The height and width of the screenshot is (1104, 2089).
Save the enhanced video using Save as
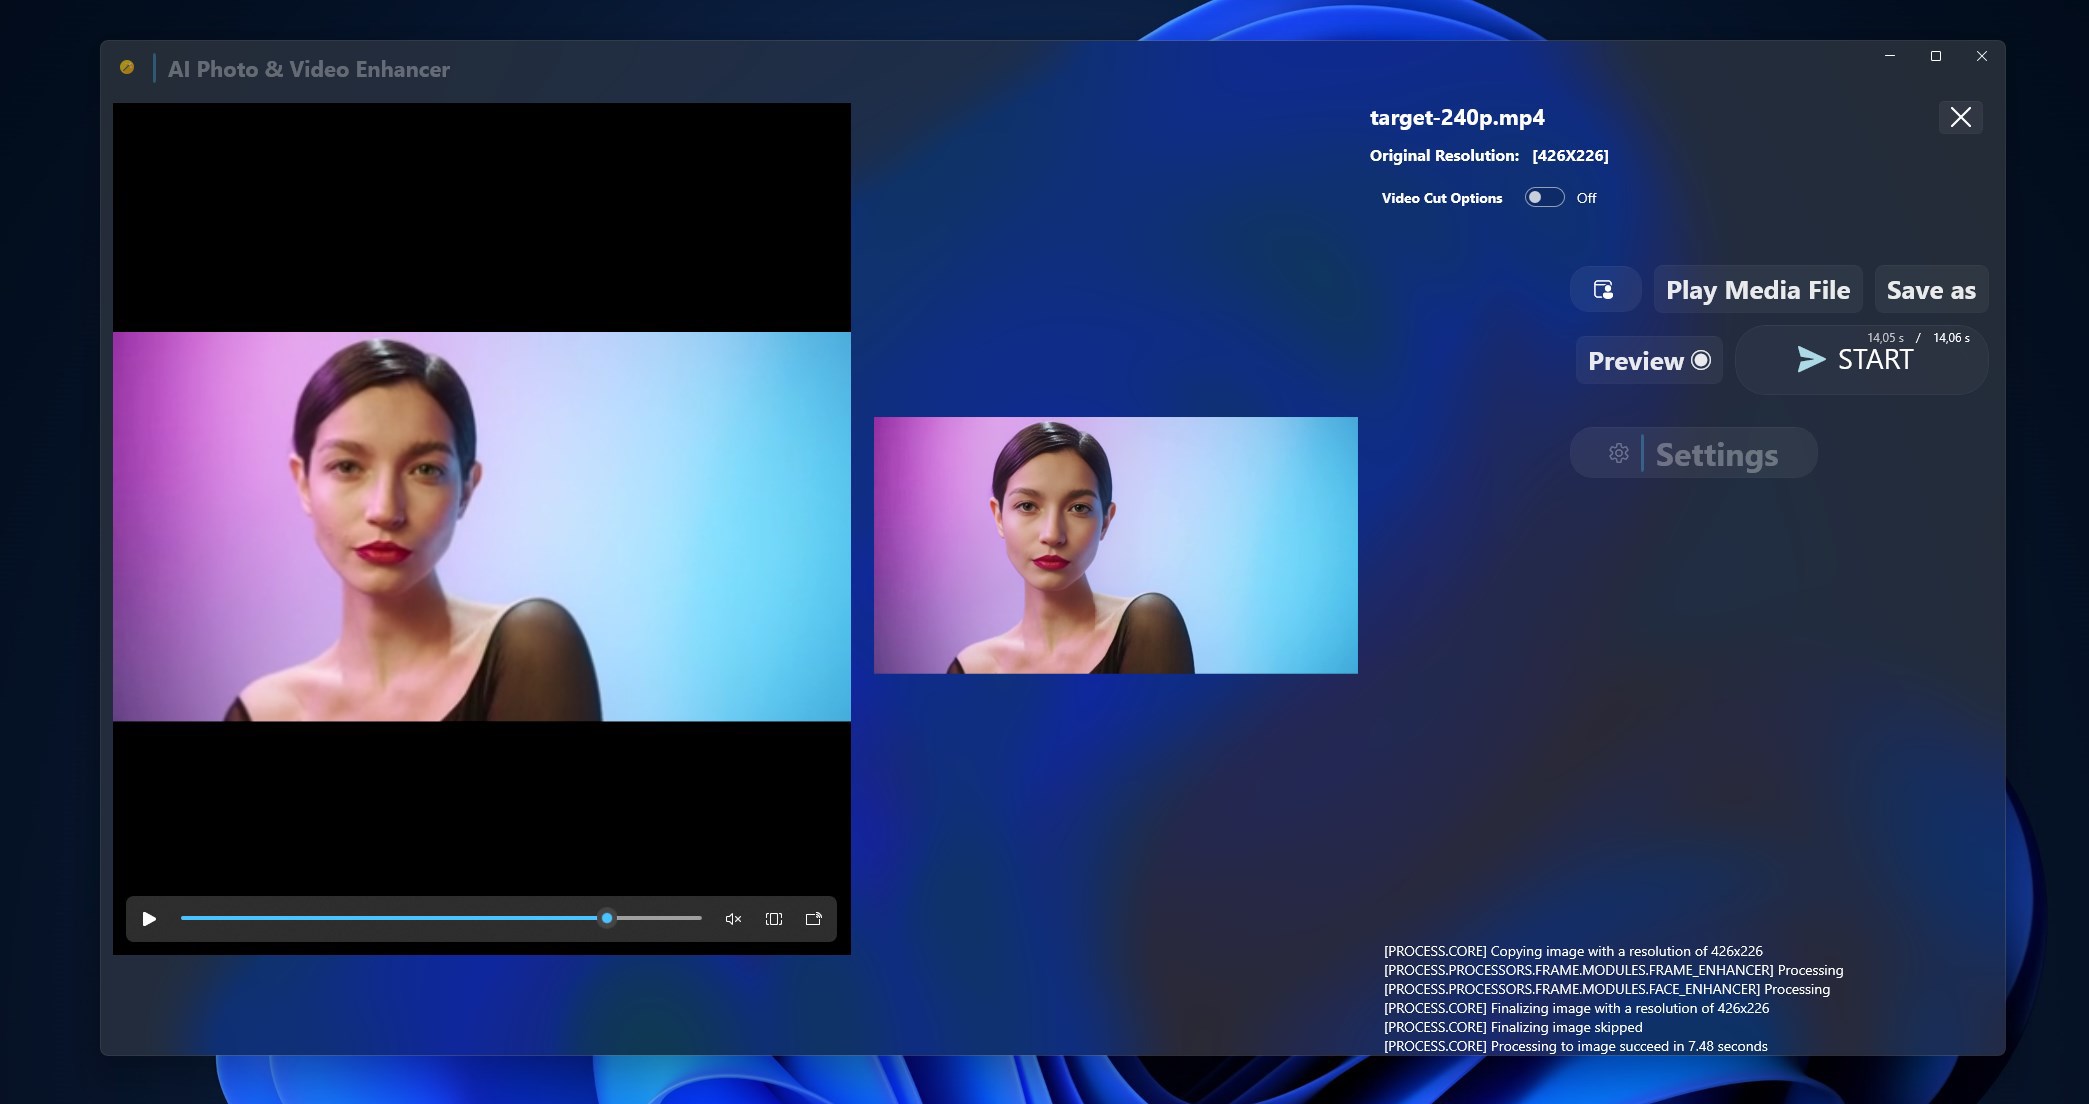pos(1930,289)
